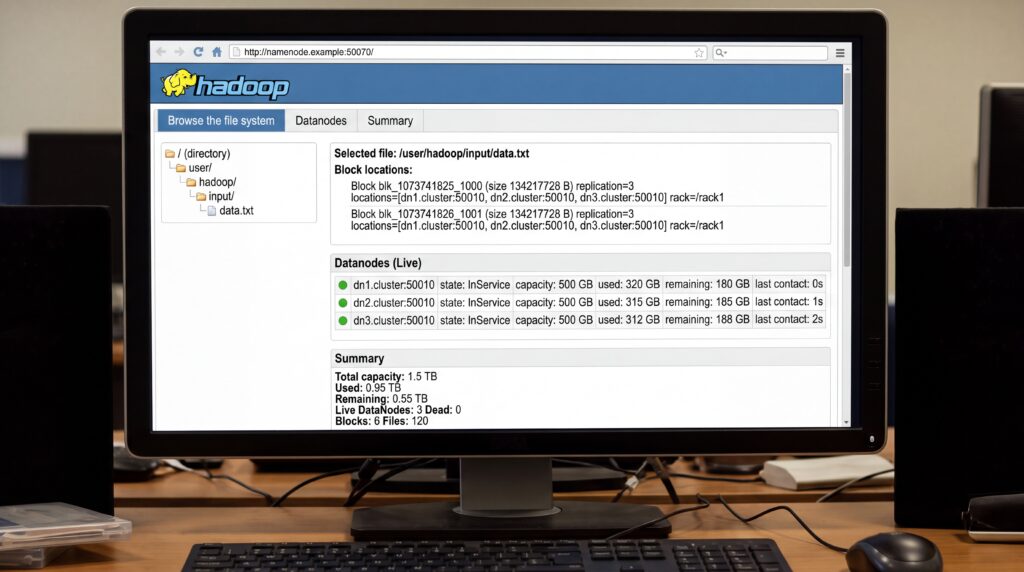The width and height of the screenshot is (1024, 572).
Task: Select data.txt in the tree
Action: click(x=236, y=211)
